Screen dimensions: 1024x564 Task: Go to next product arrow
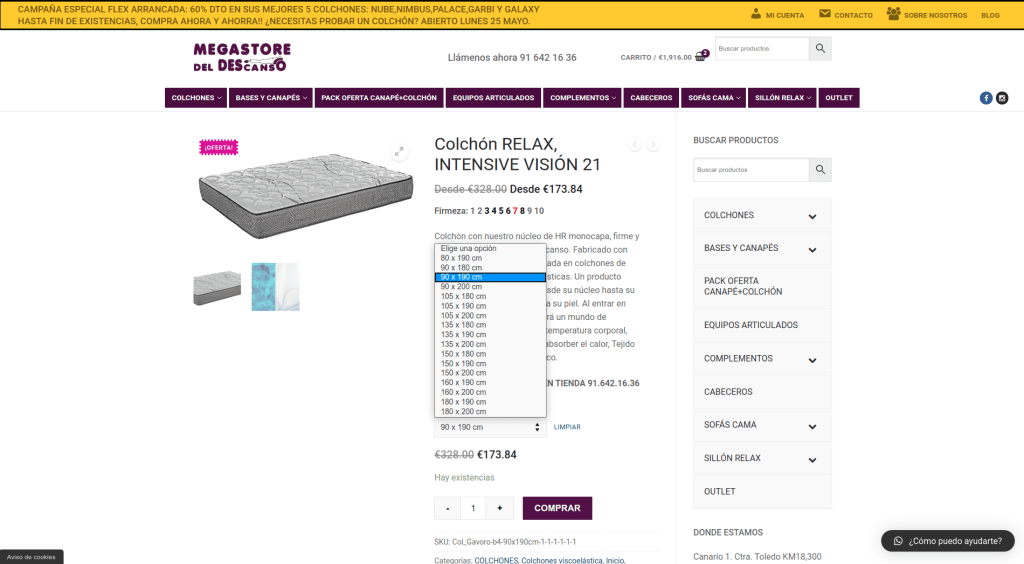(653, 144)
